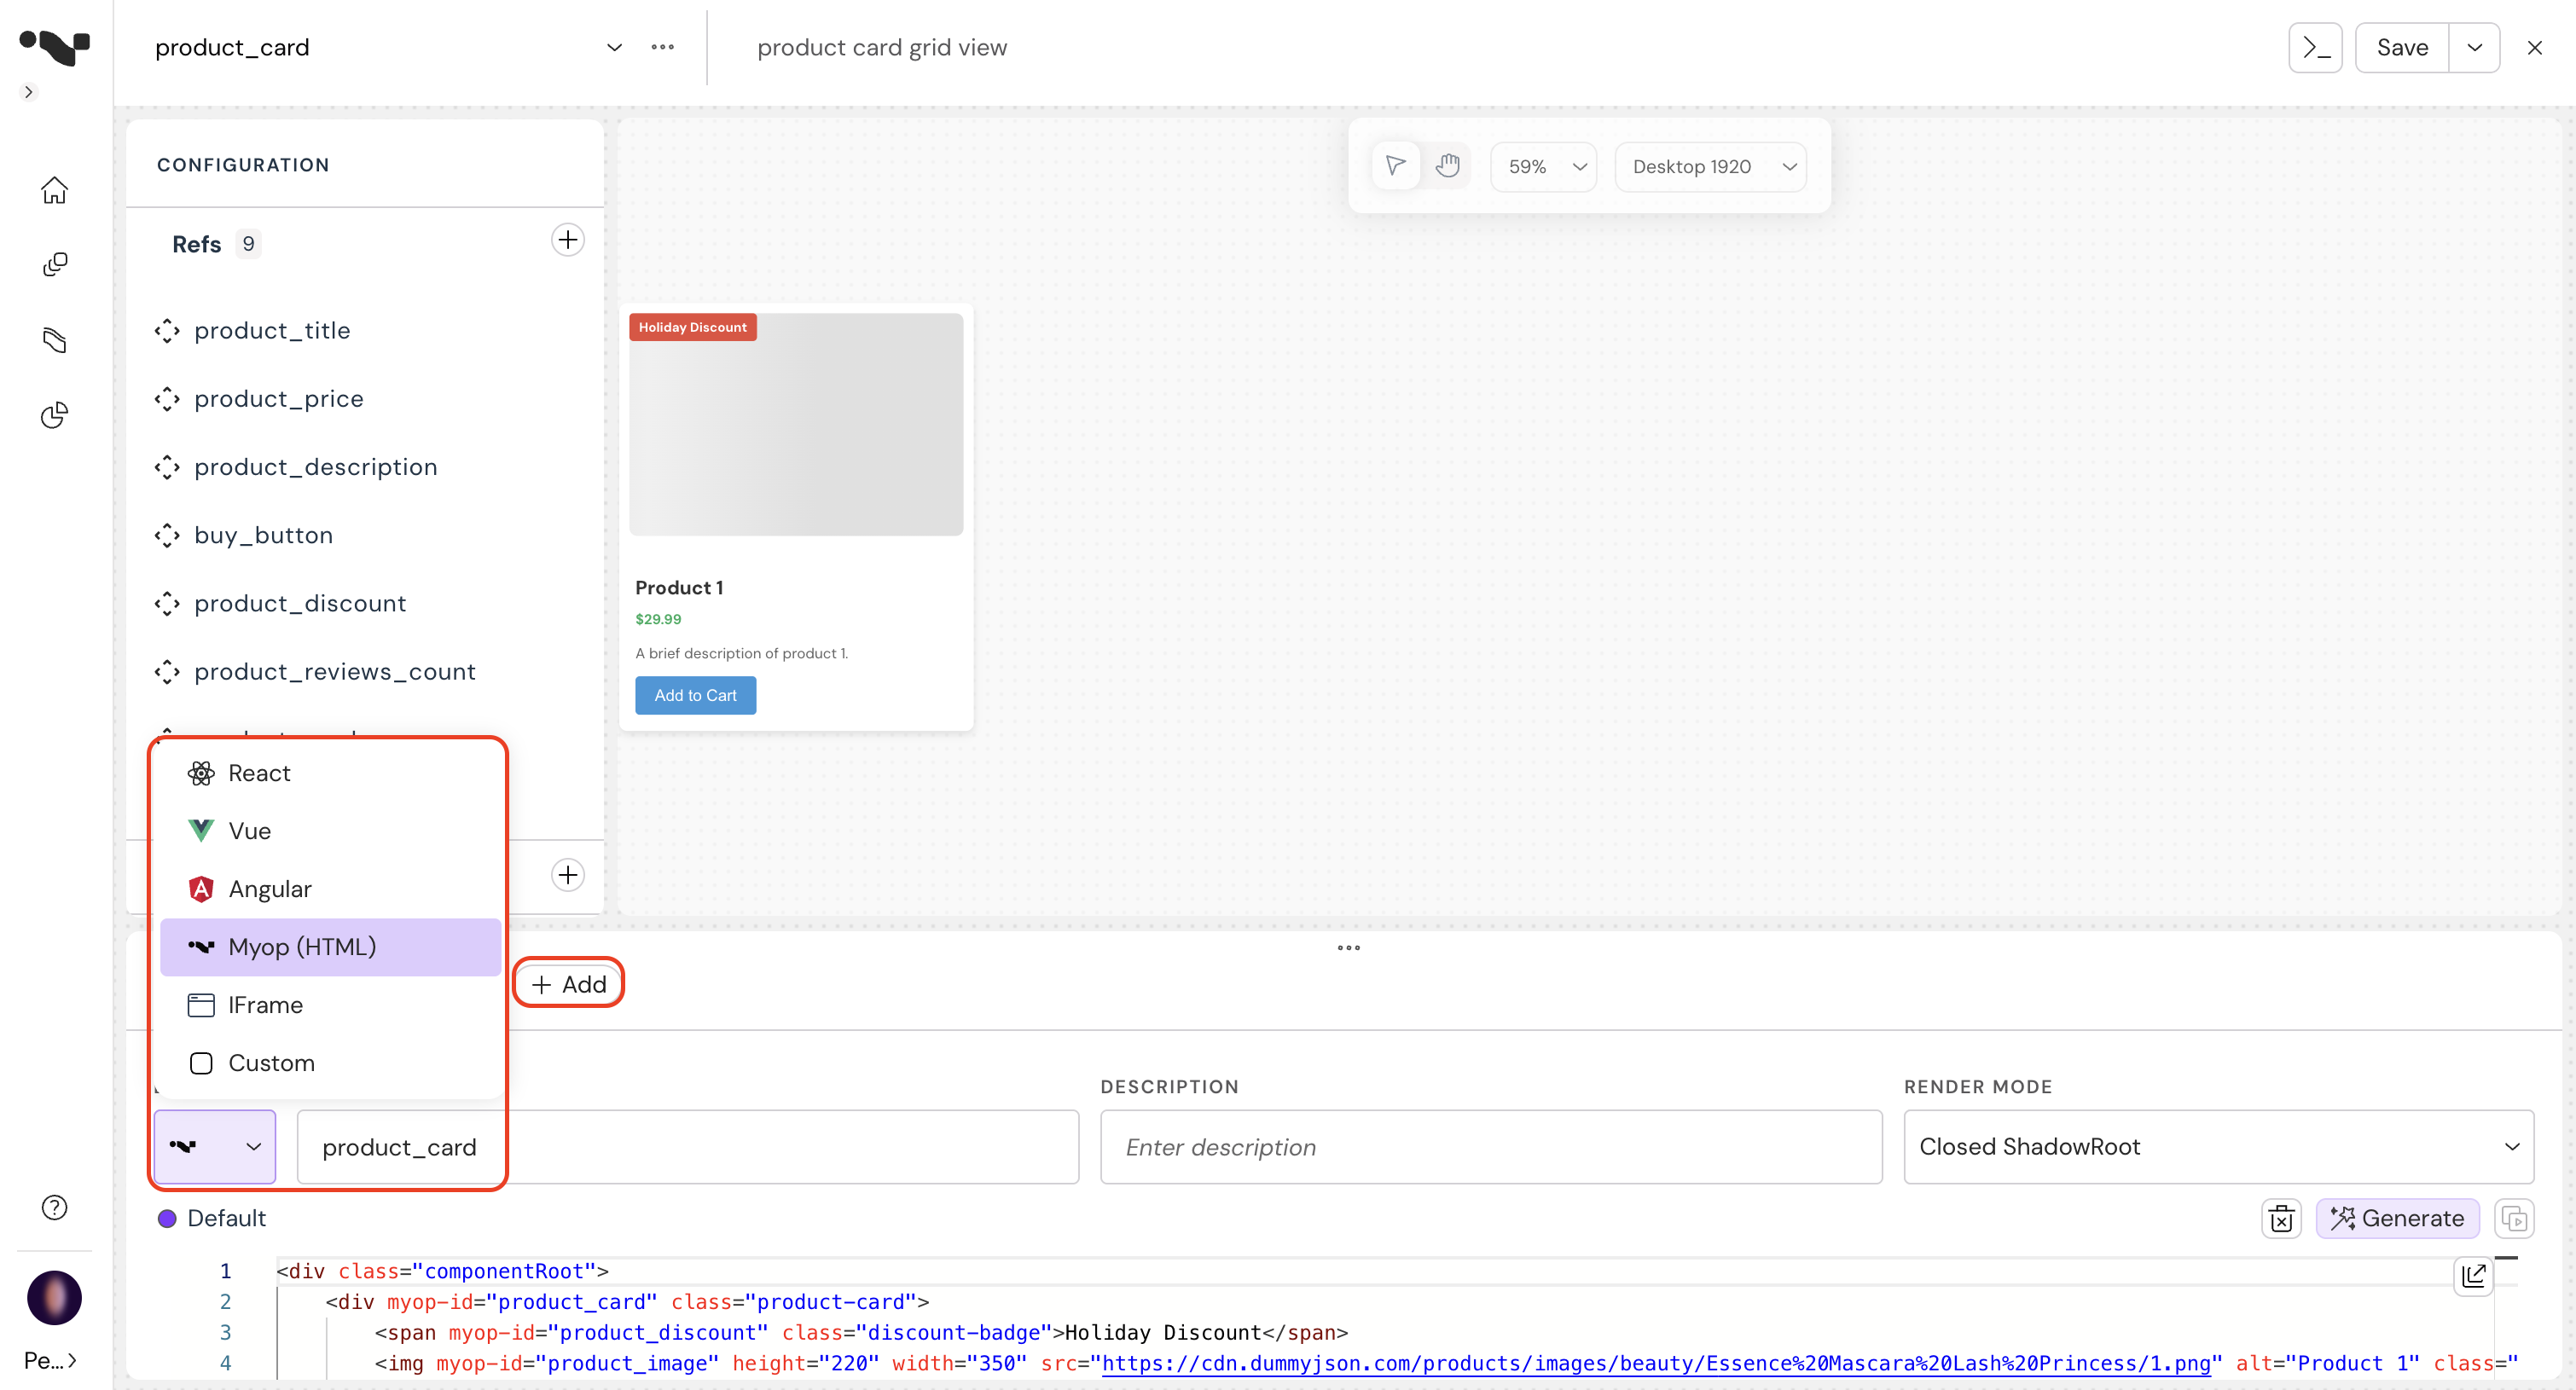Image resolution: width=2576 pixels, height=1390 pixels.
Task: Choose React from the framework menu
Action: coord(330,773)
